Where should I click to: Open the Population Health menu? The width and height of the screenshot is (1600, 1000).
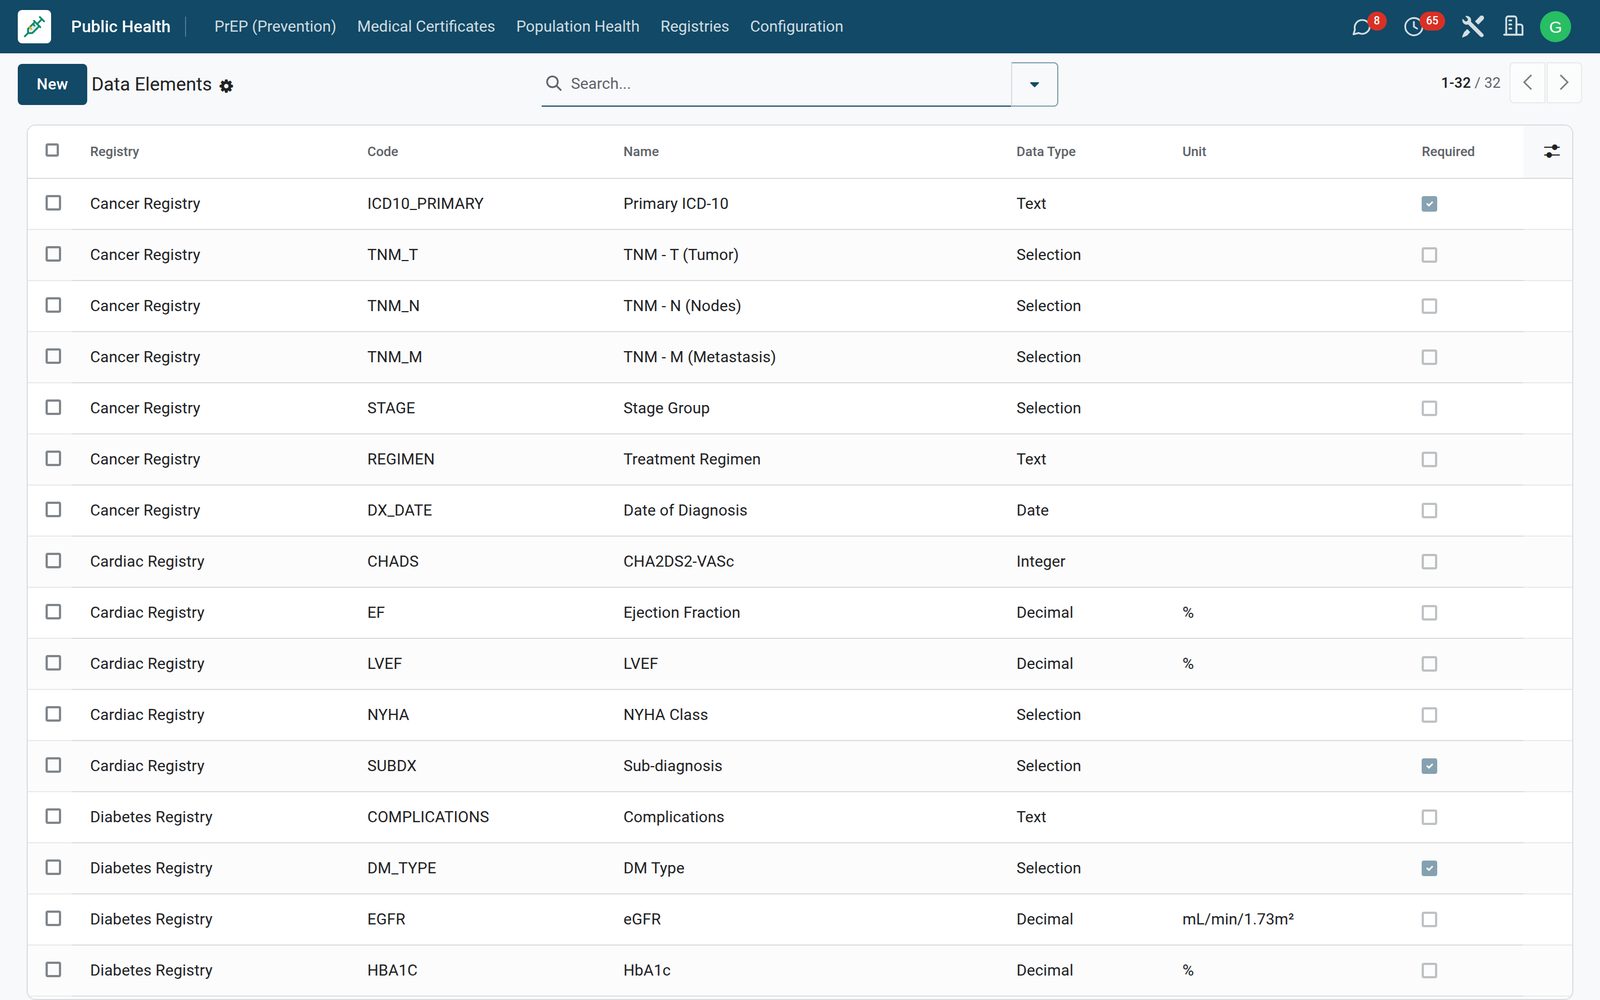(x=577, y=27)
